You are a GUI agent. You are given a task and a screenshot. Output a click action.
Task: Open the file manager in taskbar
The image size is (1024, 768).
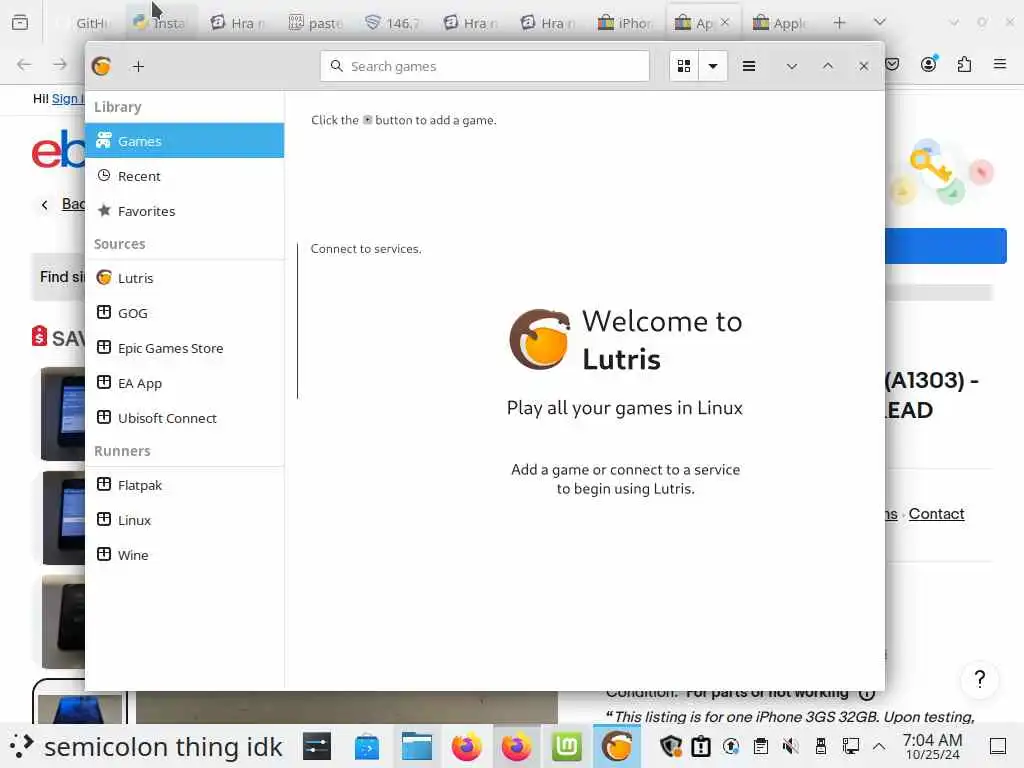tap(417, 746)
